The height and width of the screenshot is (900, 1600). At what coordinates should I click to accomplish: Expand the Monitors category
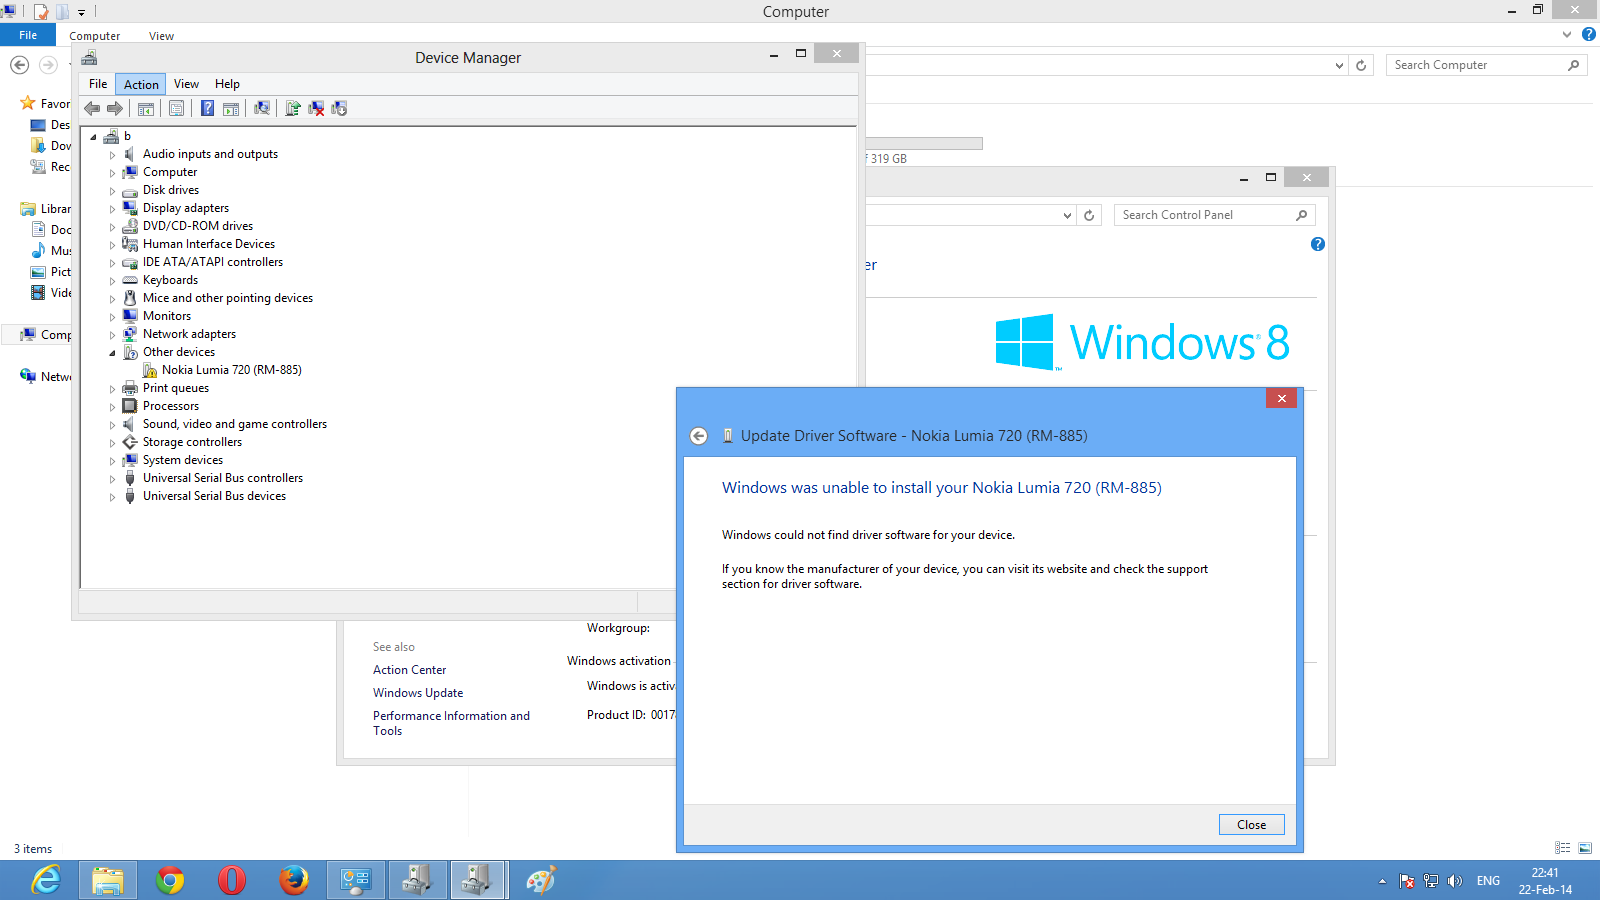pos(113,317)
